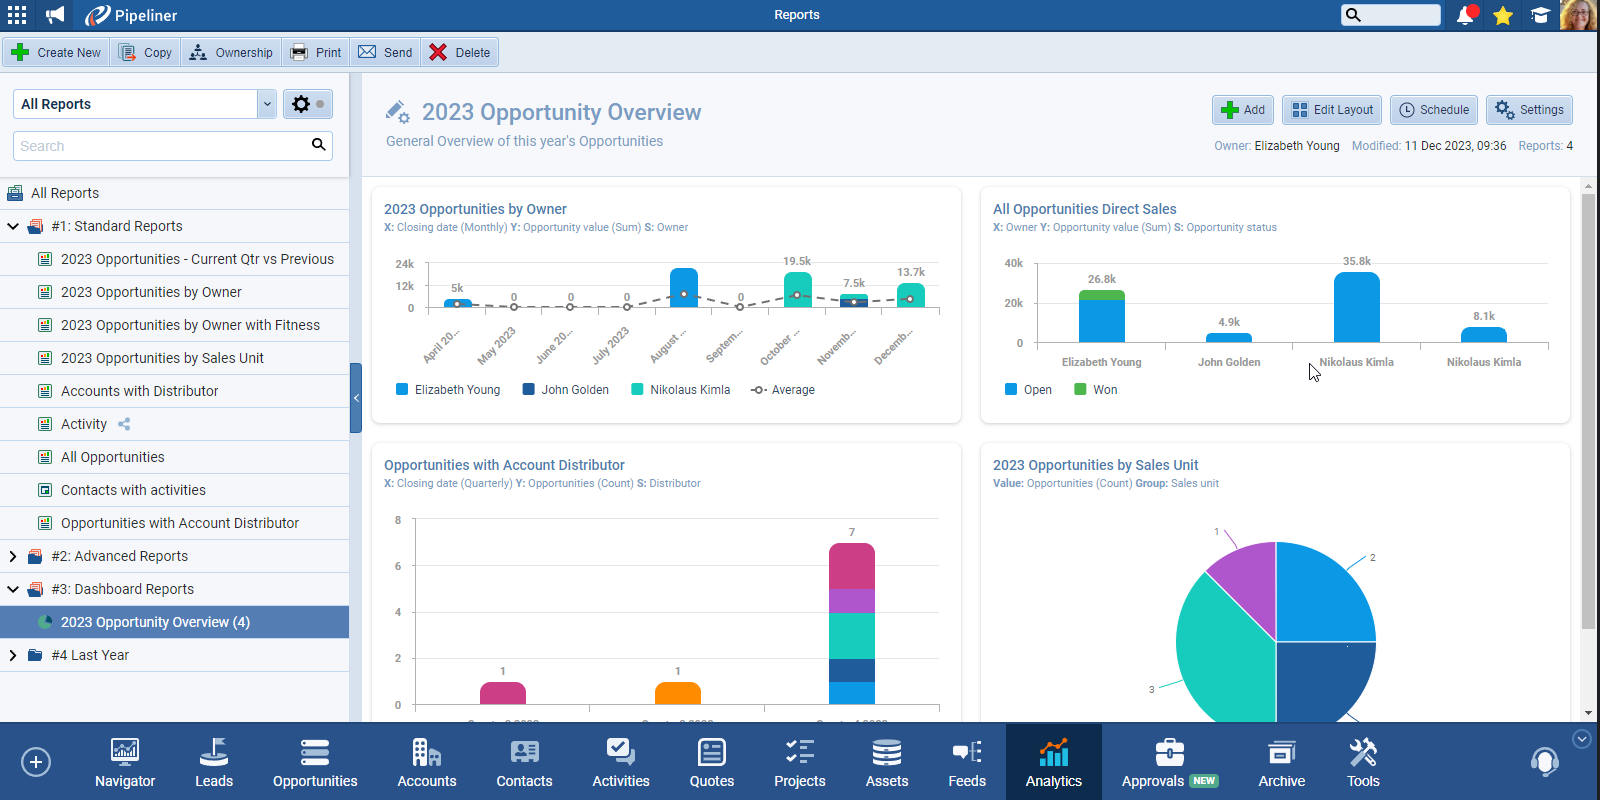Click the John Golden legend color swatch
Viewport: 1600px width, 800px height.
[x=528, y=390]
